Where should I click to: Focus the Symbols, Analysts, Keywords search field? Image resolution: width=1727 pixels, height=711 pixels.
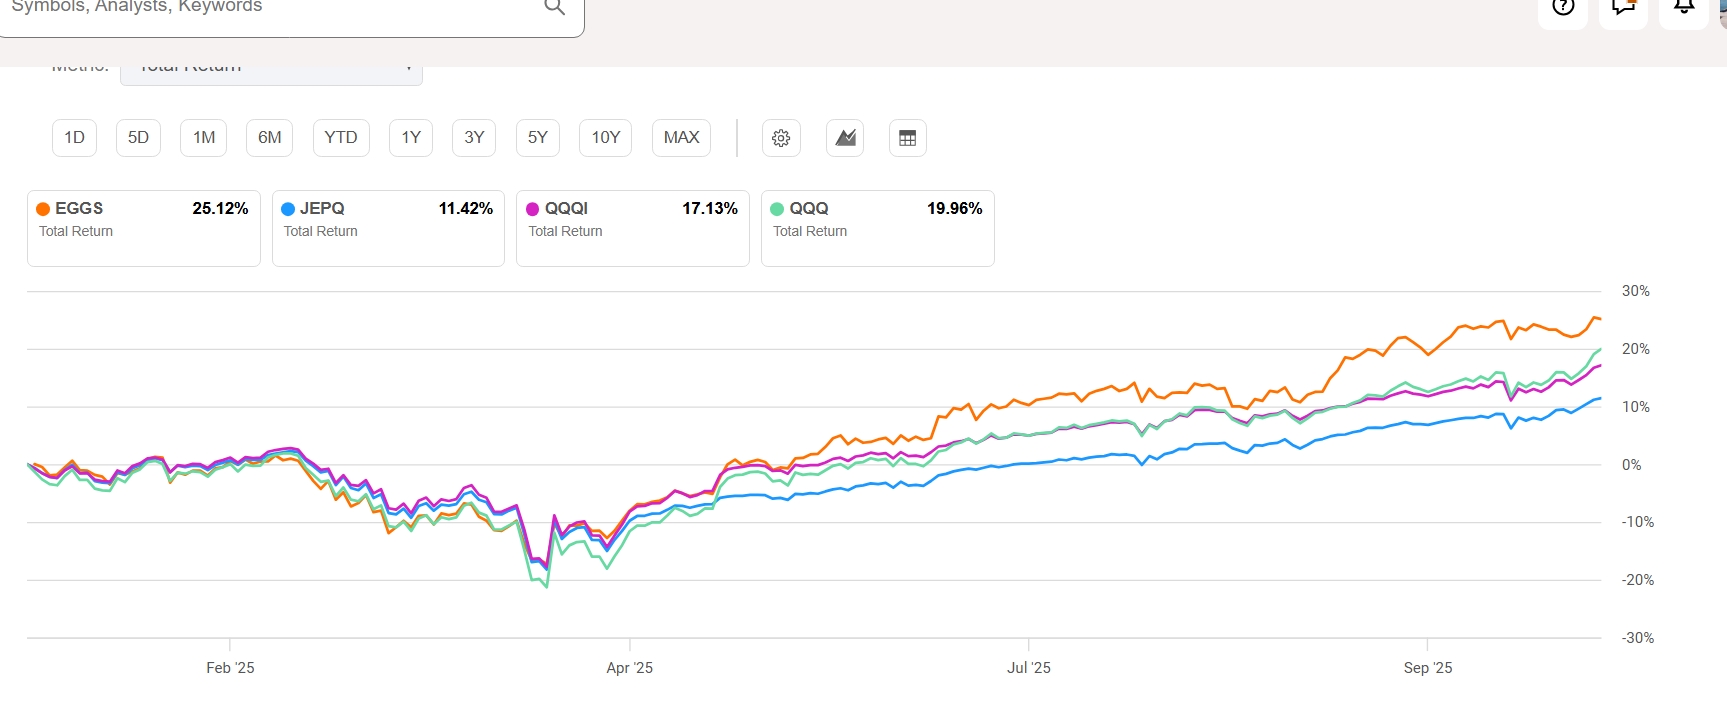click(270, 8)
